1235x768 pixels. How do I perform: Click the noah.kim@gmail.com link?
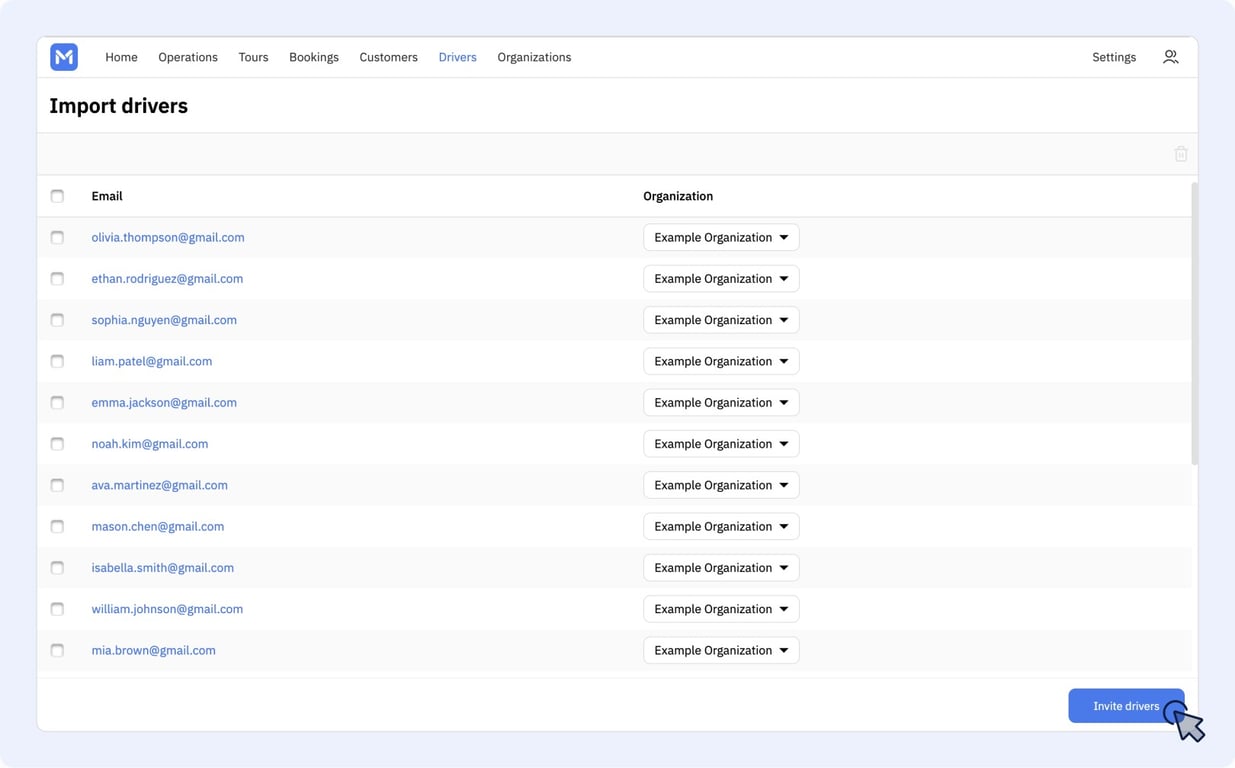pos(150,443)
